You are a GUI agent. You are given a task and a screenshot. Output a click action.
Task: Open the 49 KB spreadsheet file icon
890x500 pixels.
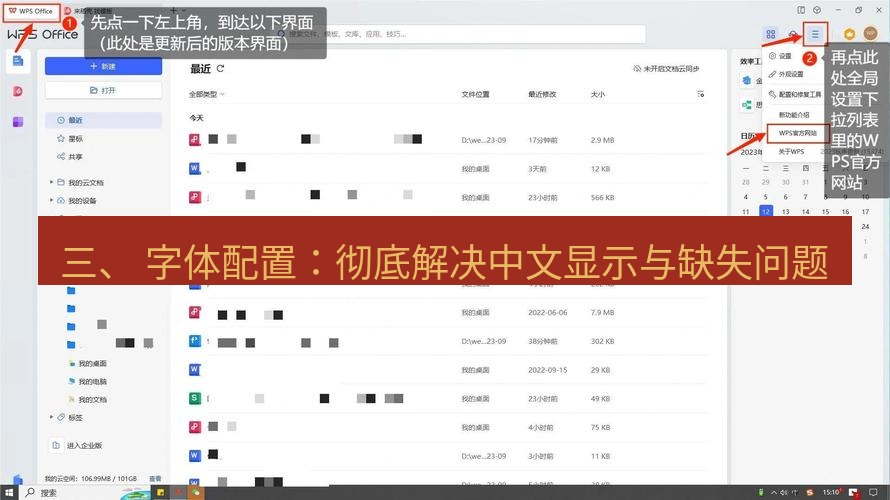point(195,398)
